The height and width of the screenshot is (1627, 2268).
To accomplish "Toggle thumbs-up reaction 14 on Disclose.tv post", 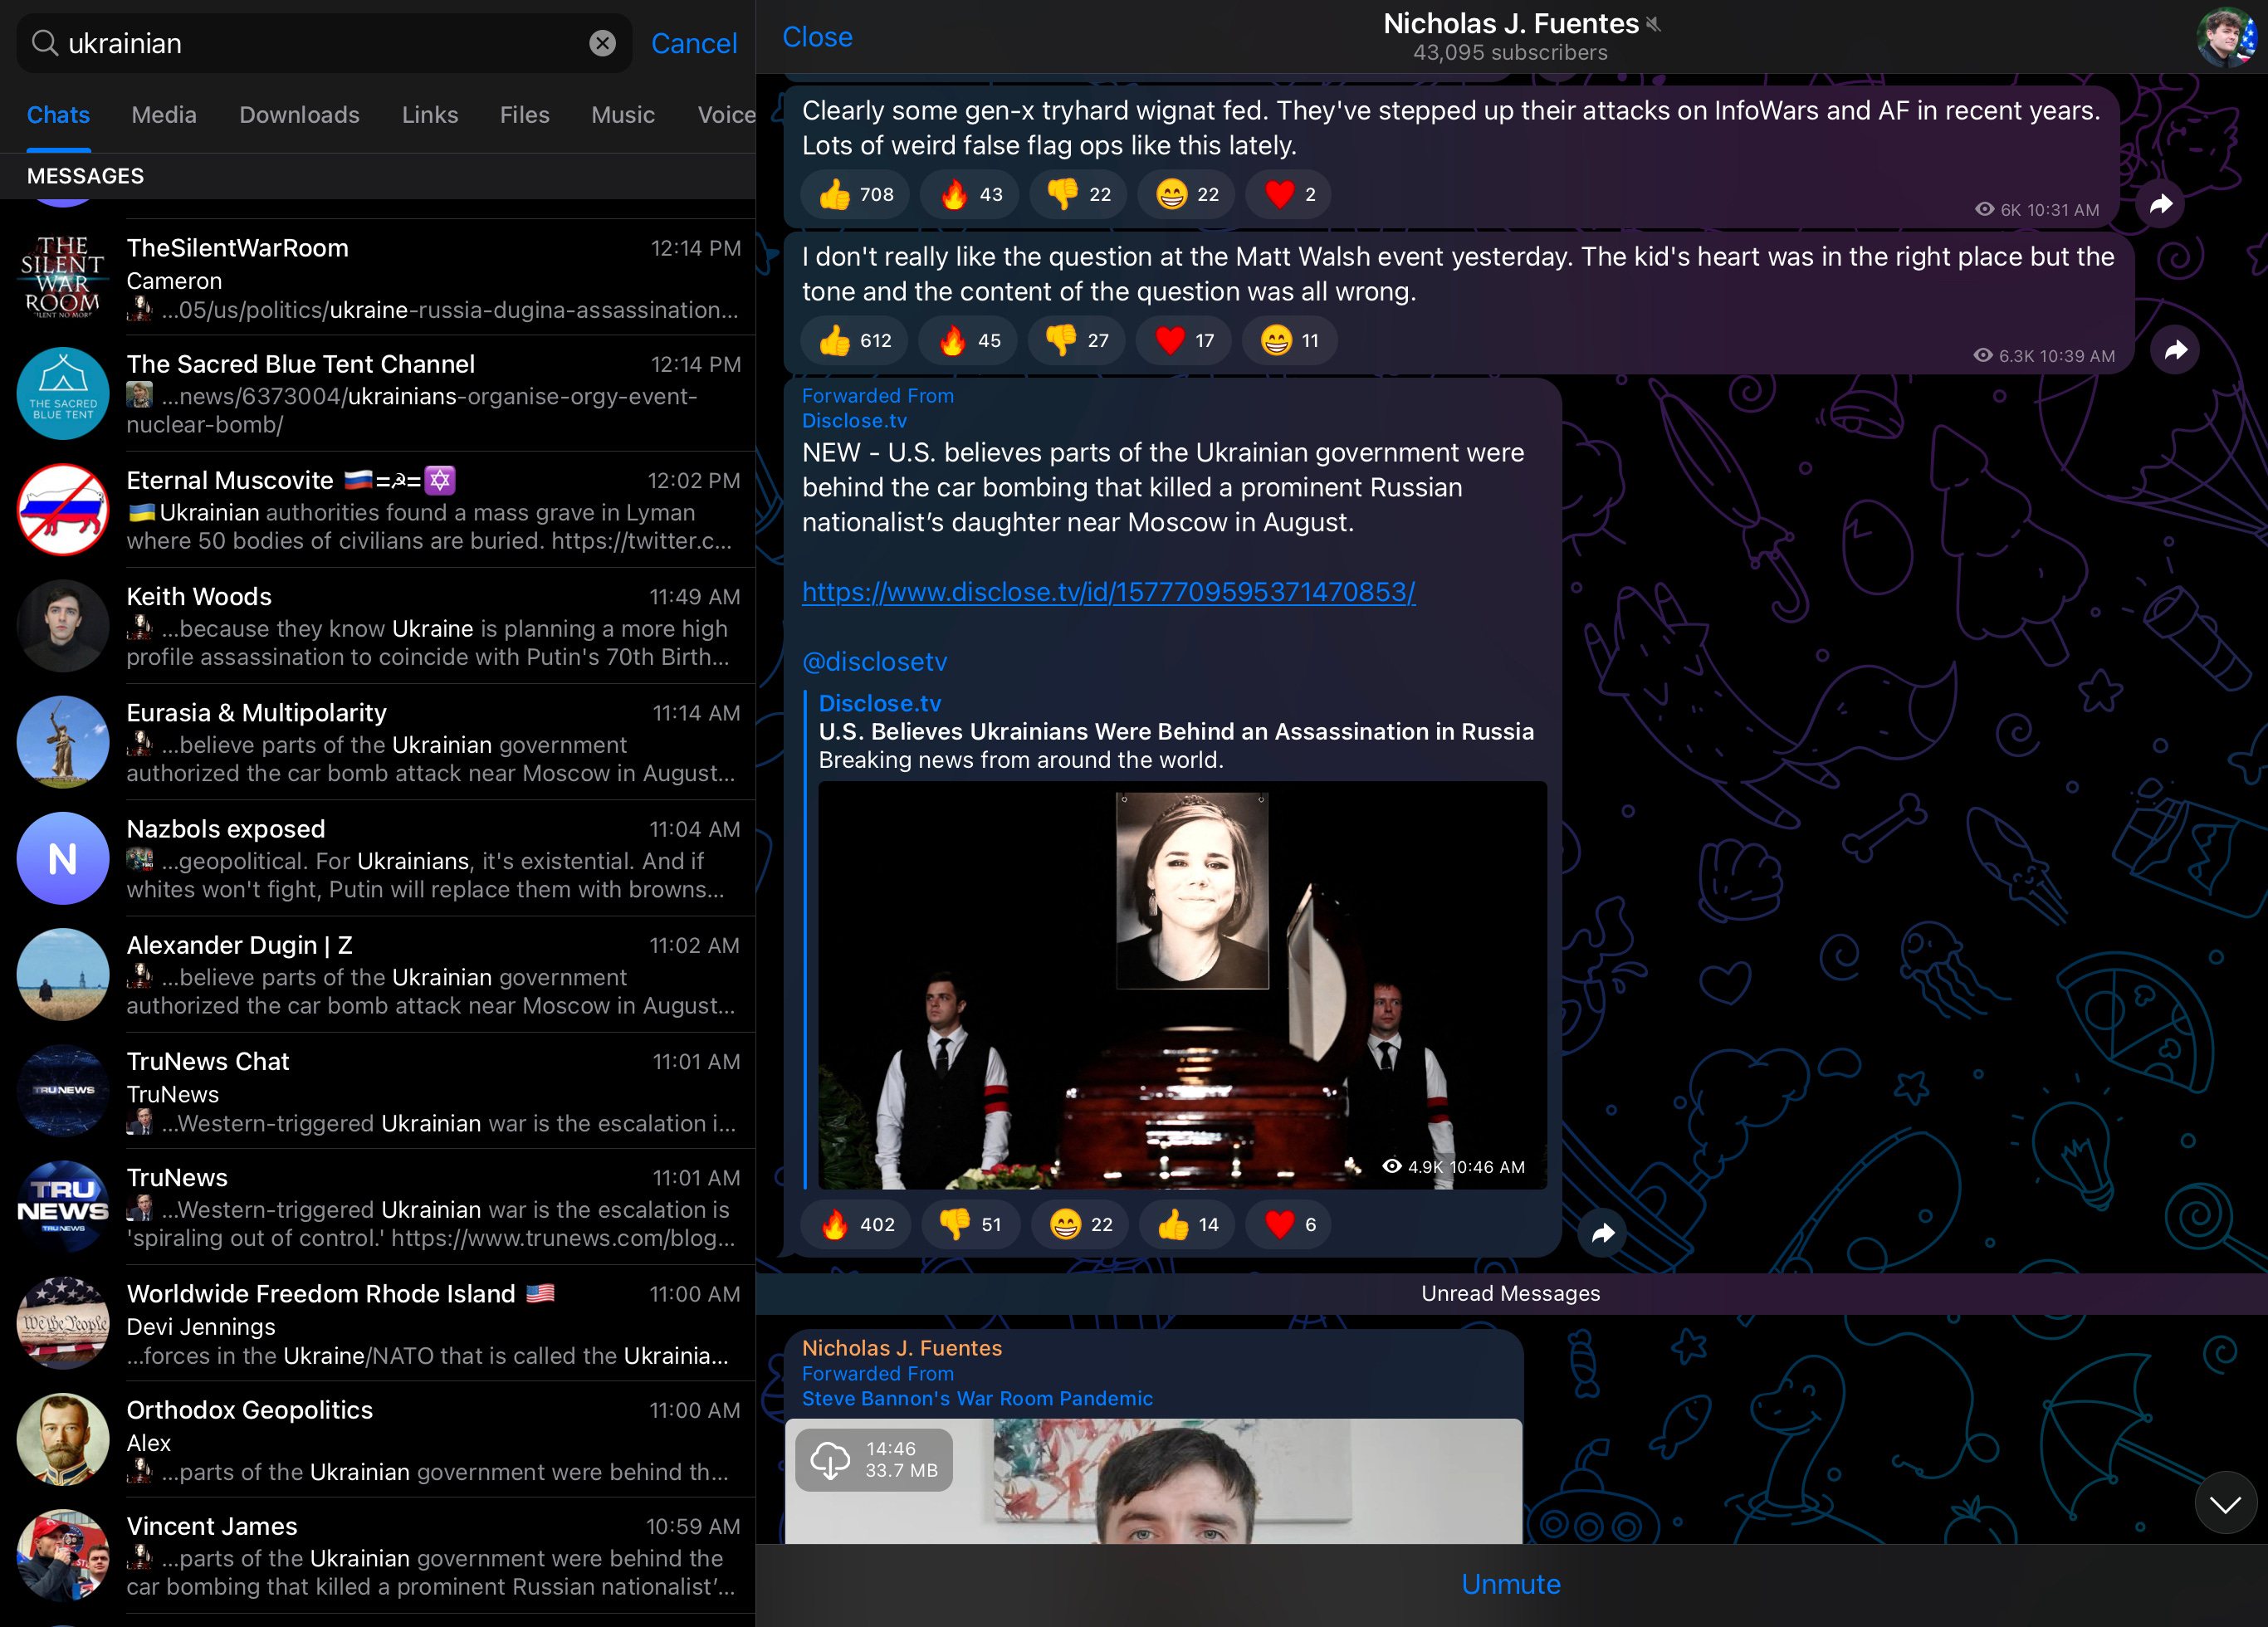I will (x=1187, y=1224).
